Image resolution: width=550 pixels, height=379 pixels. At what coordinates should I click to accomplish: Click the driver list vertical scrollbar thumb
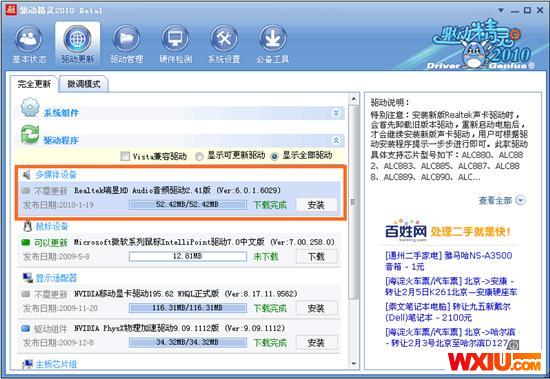pos(354,202)
